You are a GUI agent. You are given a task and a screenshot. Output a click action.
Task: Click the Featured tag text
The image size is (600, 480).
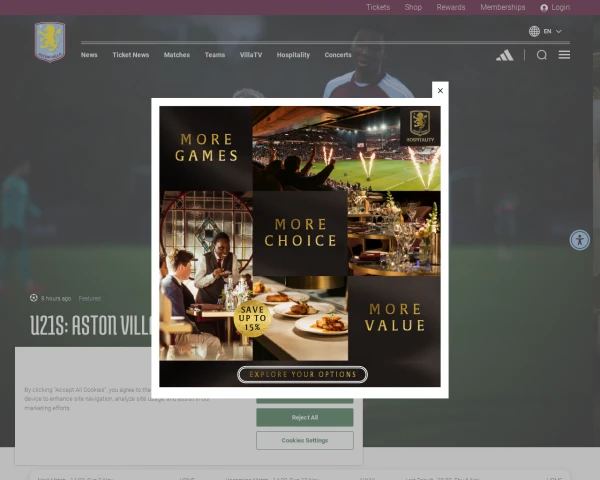click(90, 298)
